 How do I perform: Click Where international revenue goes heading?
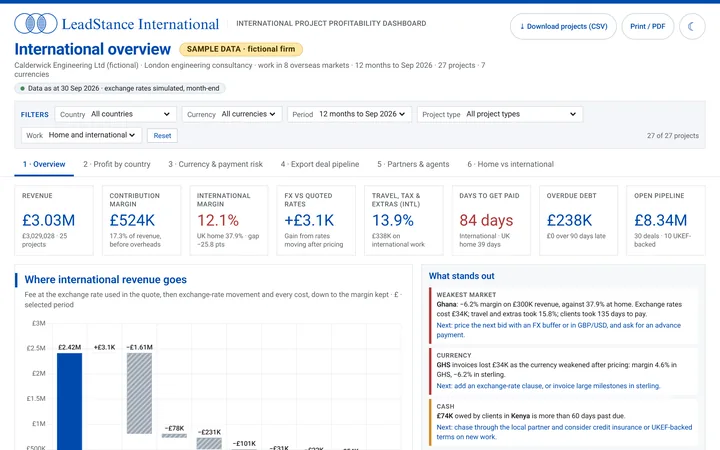(x=106, y=280)
